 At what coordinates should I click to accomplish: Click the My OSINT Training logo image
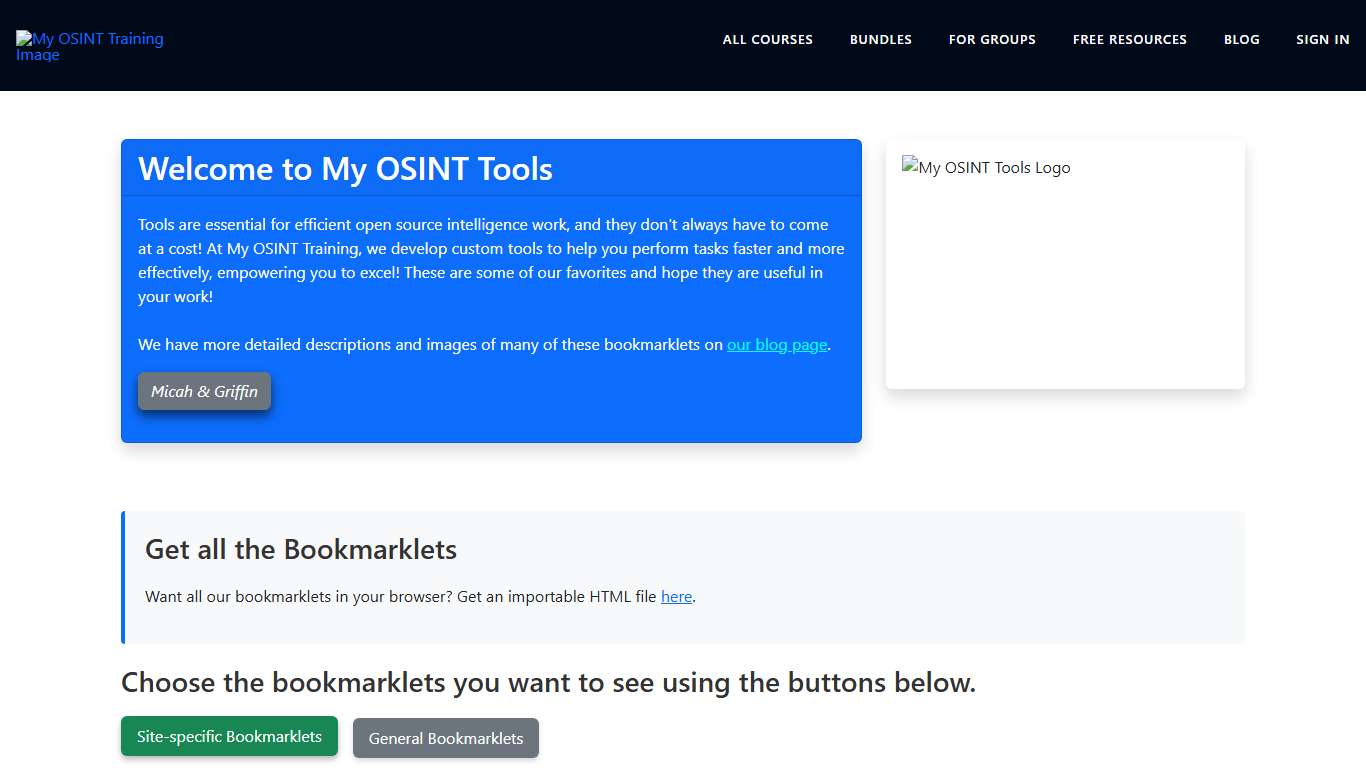[x=89, y=46]
